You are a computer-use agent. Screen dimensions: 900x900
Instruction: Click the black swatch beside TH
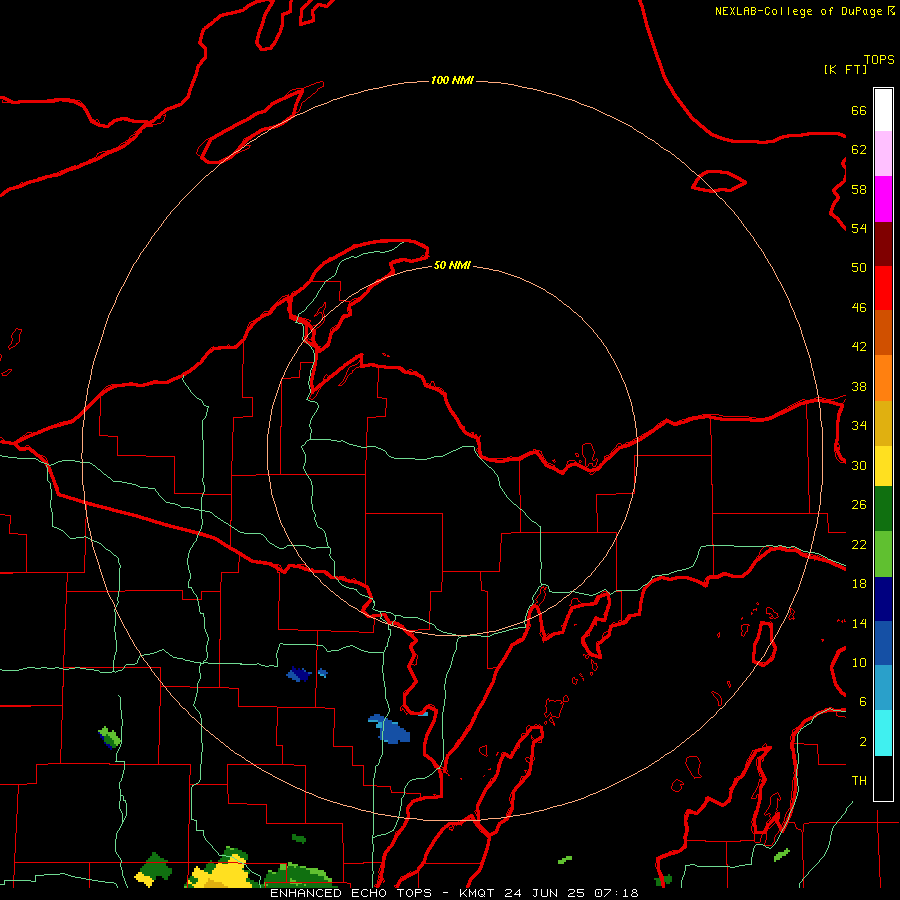click(883, 778)
